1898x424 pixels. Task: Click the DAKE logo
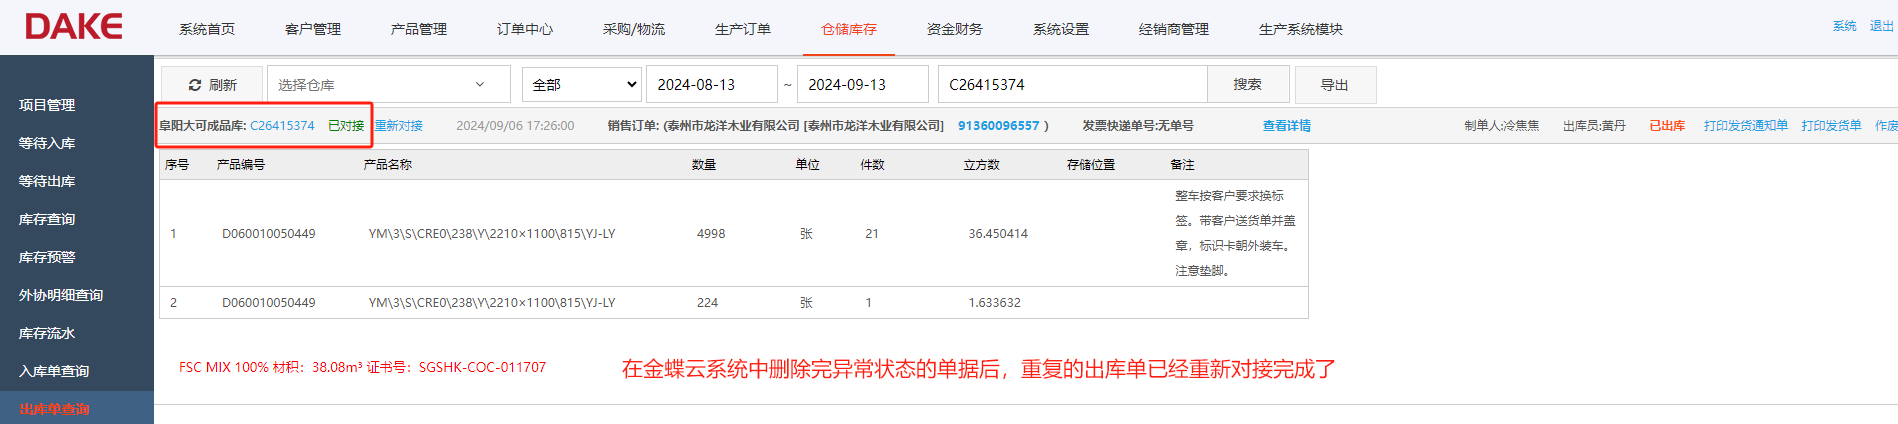point(74,27)
